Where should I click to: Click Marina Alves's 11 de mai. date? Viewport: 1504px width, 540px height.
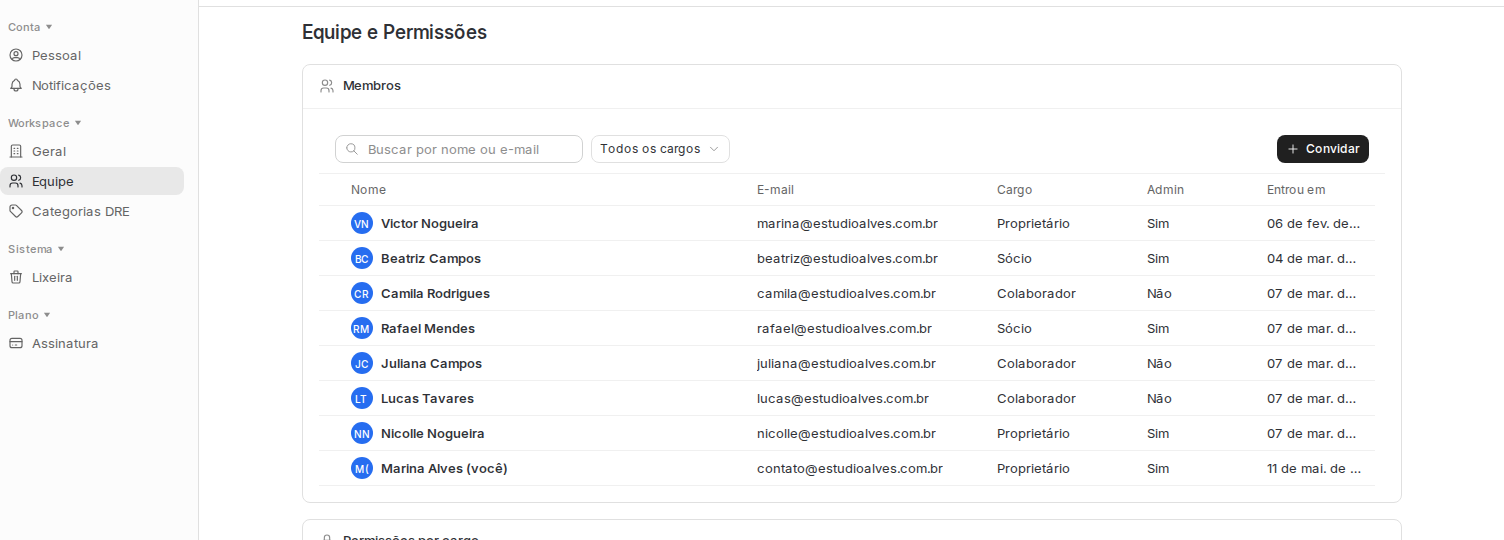click(1314, 468)
